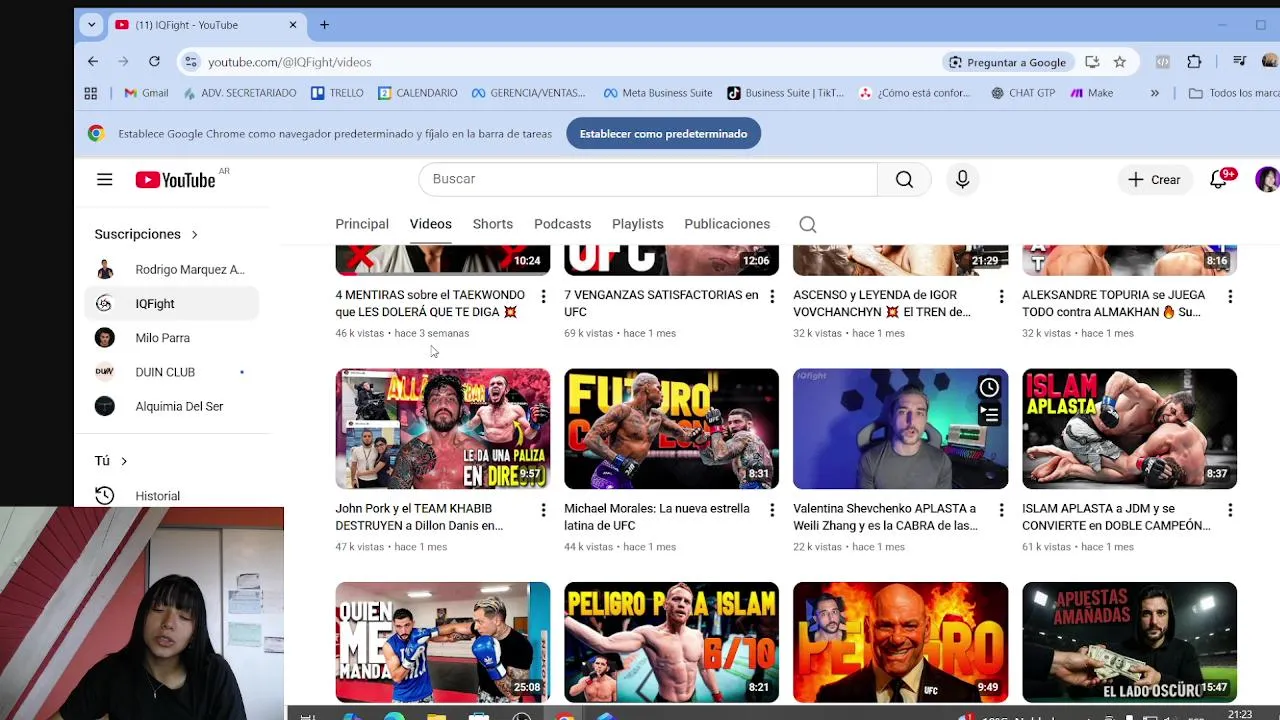This screenshot has width=1280, height=720.
Task: Click the address bar URL youtube.com/@IQFight/videos
Action: pos(289,62)
